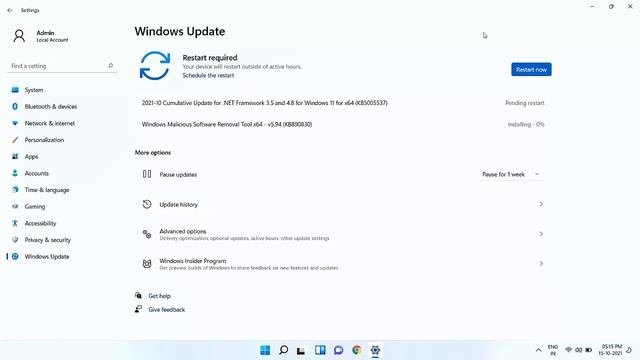640x360 pixels.
Task: Open the network and volume tray icons
Action: click(578, 350)
